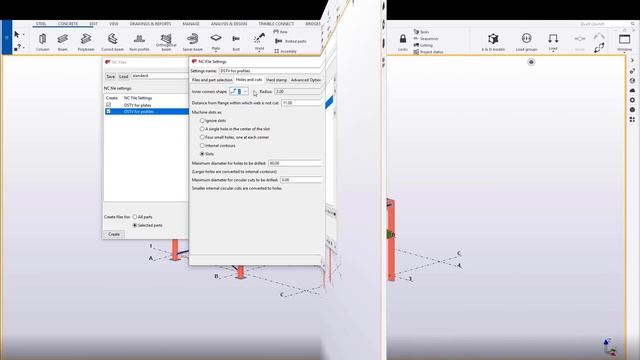Select the Plate tool

(216, 41)
